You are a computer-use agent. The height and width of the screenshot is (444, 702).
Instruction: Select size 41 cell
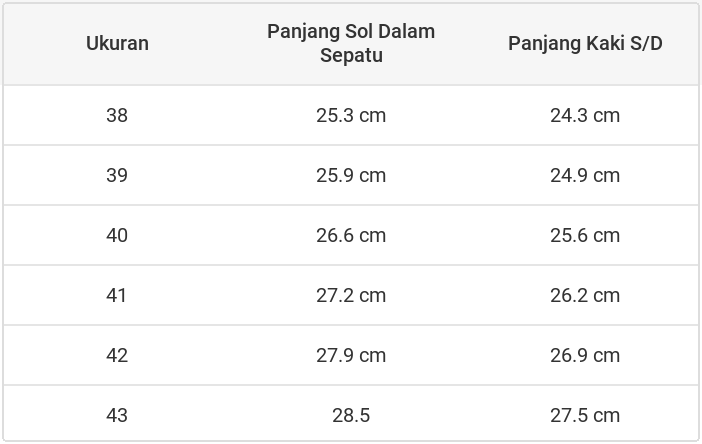coord(117,295)
